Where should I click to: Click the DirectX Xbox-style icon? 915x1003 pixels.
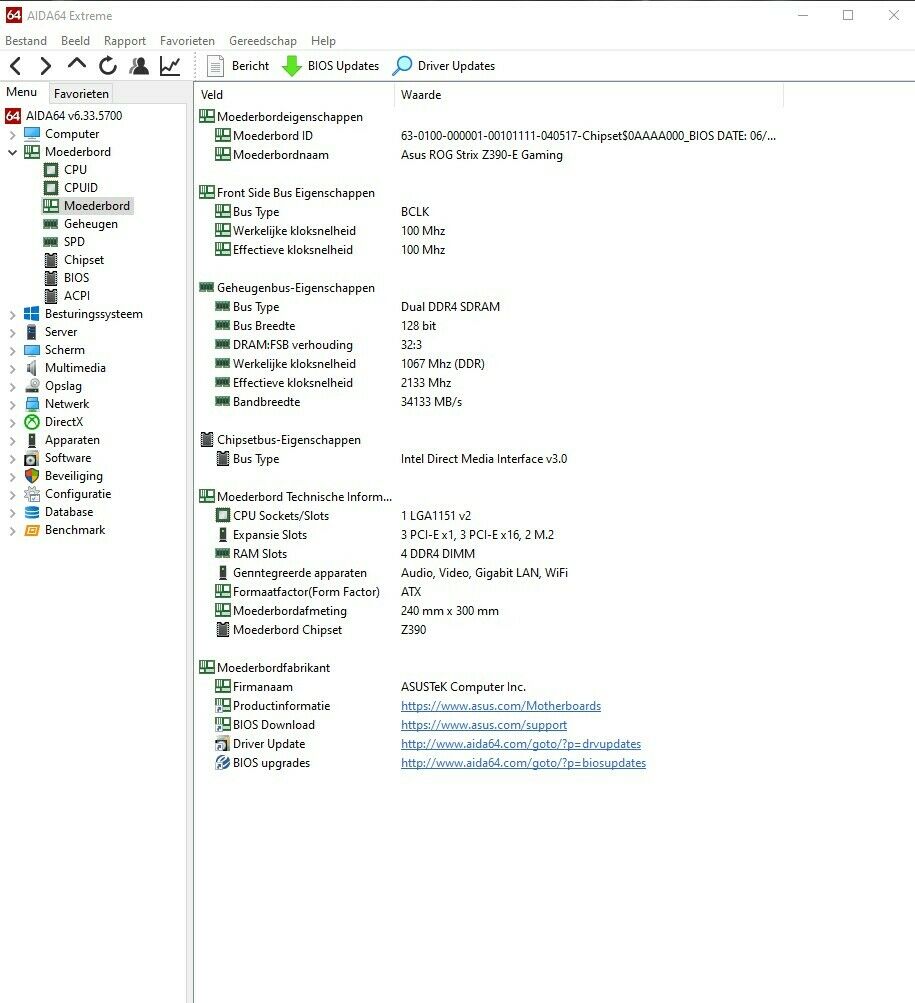(31, 422)
